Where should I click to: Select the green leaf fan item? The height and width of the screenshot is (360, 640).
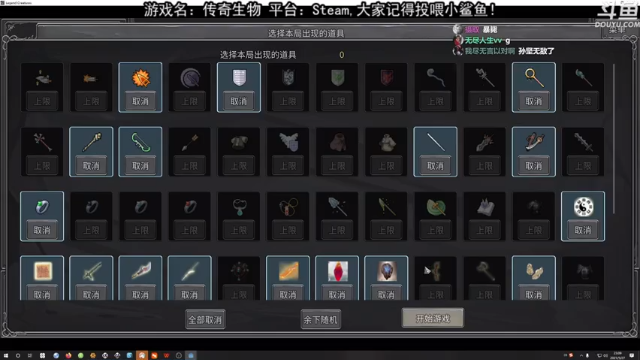(x=436, y=207)
